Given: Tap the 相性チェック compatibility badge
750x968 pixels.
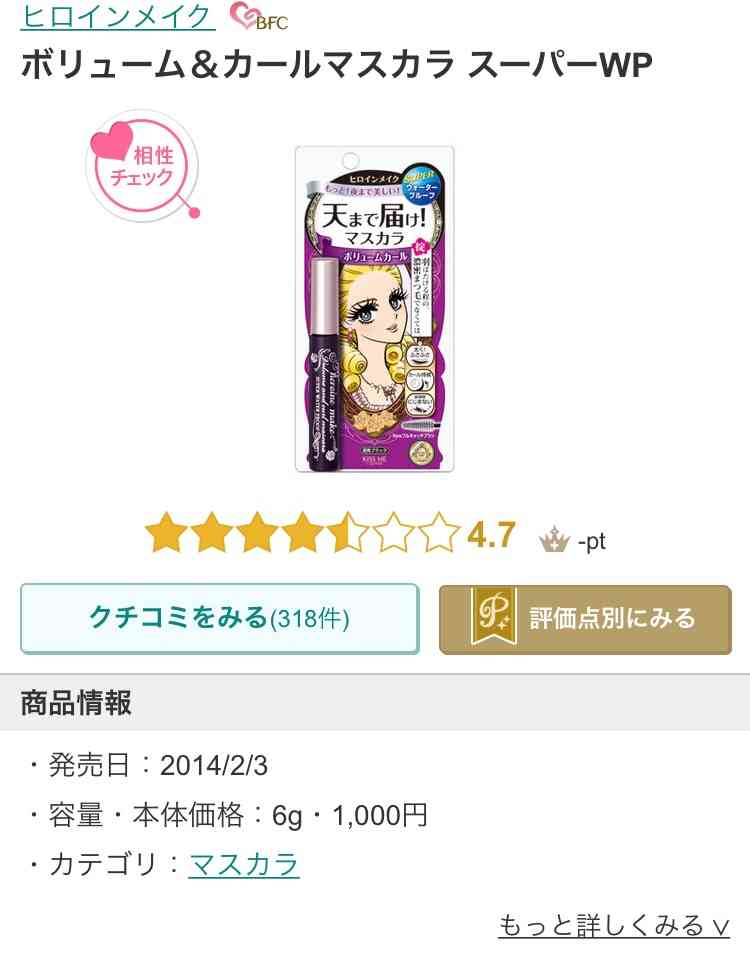Looking at the screenshot, I should 142,165.
